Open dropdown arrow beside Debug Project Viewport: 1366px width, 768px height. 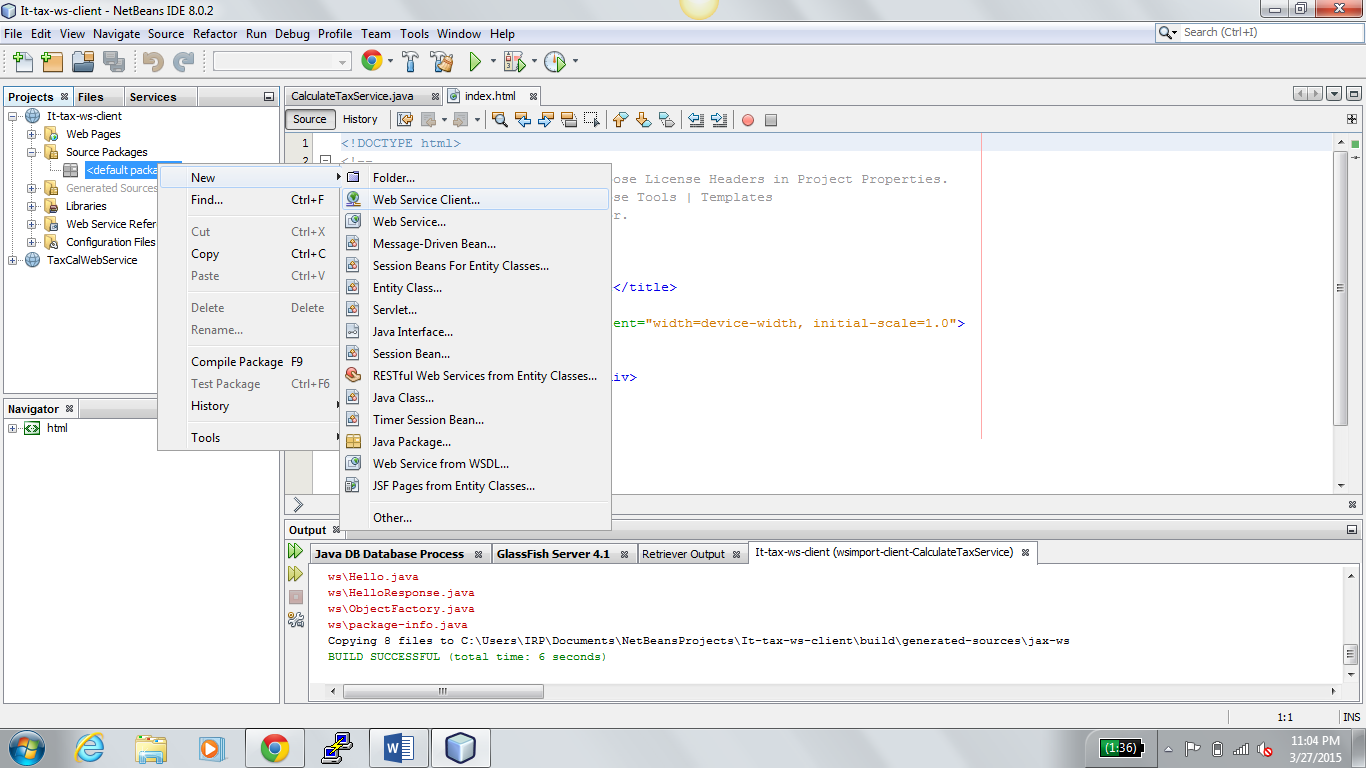click(x=533, y=62)
